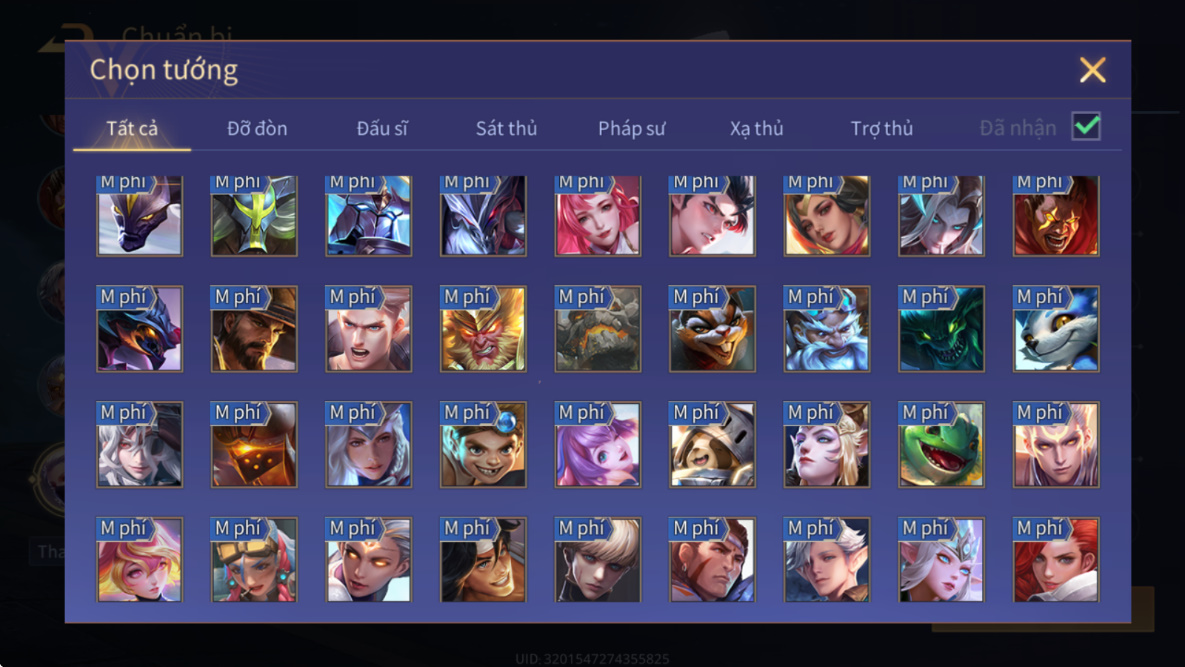Show Pháp sư heroes tab
This screenshot has width=1185, height=667.
632,128
